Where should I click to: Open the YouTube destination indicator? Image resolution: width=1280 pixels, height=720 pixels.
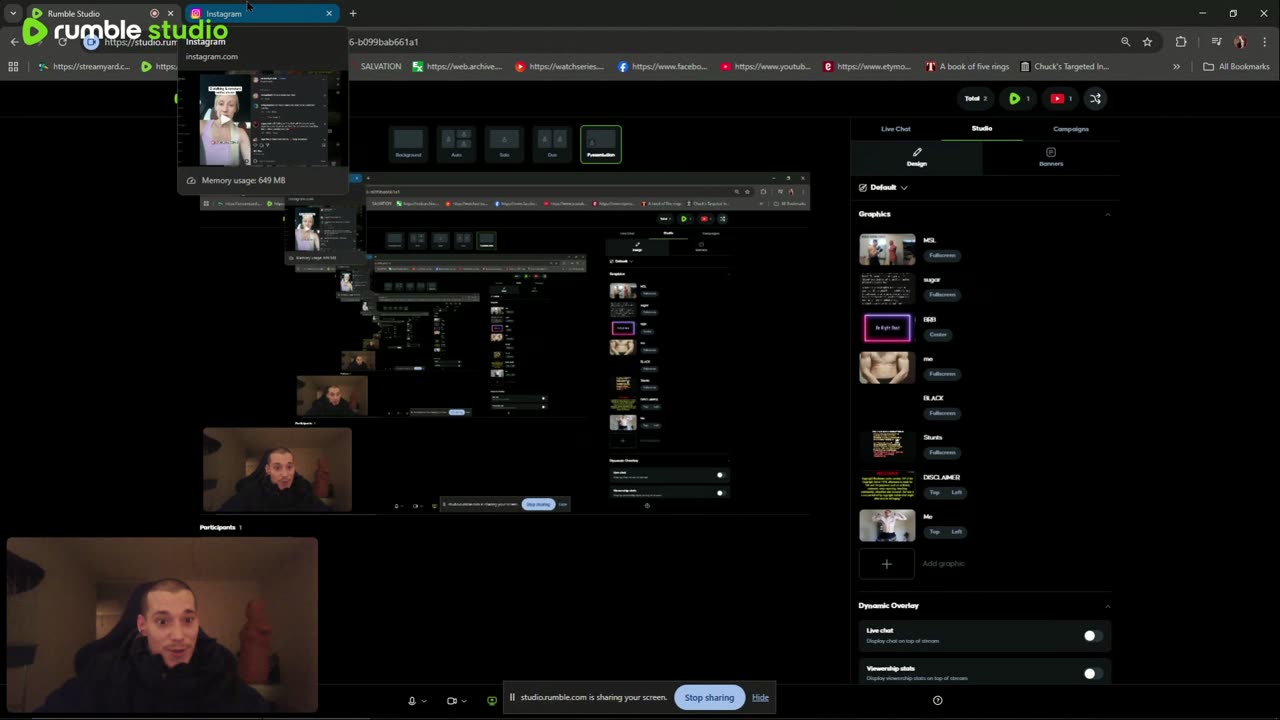click(x=1061, y=98)
